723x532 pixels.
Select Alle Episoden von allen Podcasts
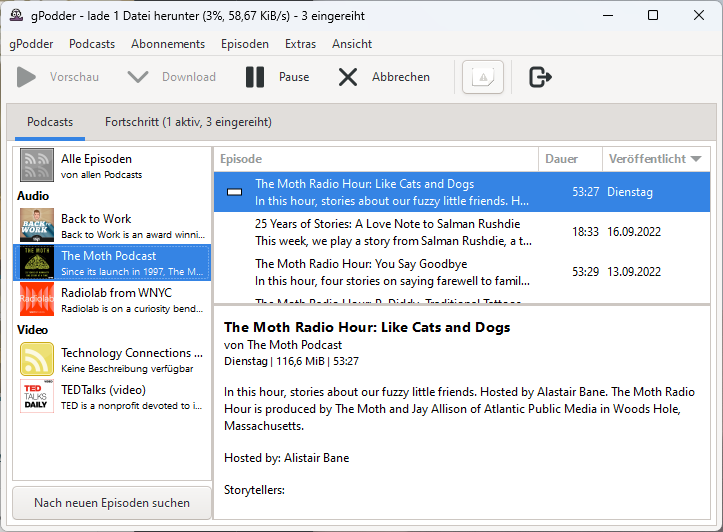[112, 166]
